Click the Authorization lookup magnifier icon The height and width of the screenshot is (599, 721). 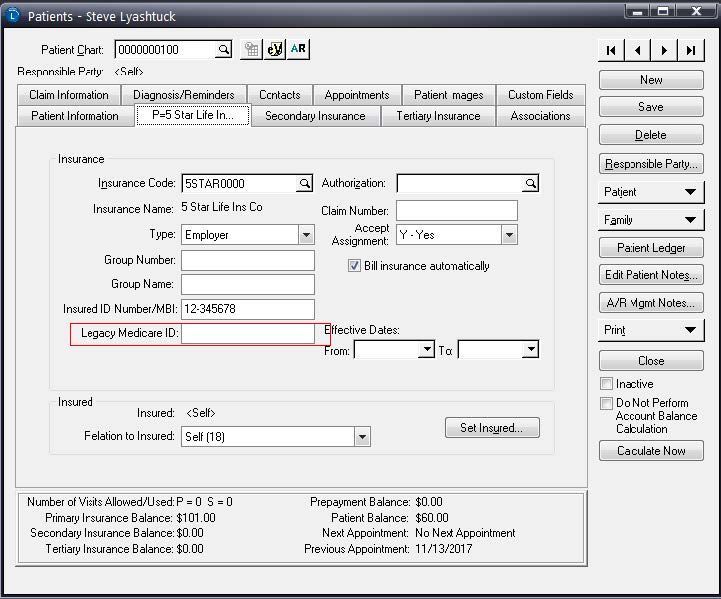click(530, 184)
